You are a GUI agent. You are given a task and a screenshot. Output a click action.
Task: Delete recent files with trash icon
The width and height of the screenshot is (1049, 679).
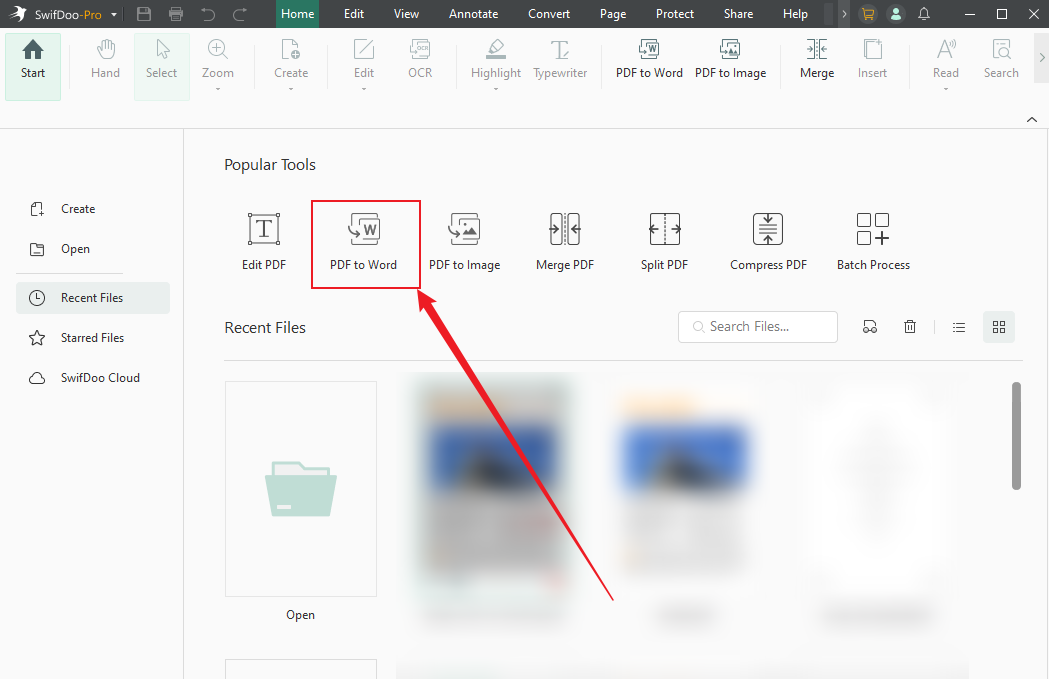tap(910, 327)
